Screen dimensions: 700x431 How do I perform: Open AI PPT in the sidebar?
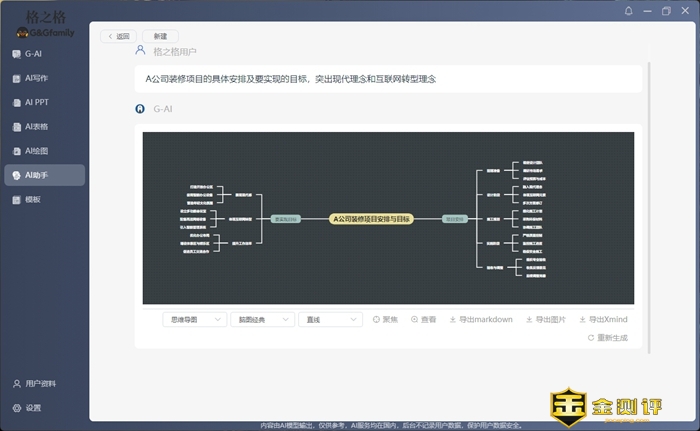[x=36, y=102]
